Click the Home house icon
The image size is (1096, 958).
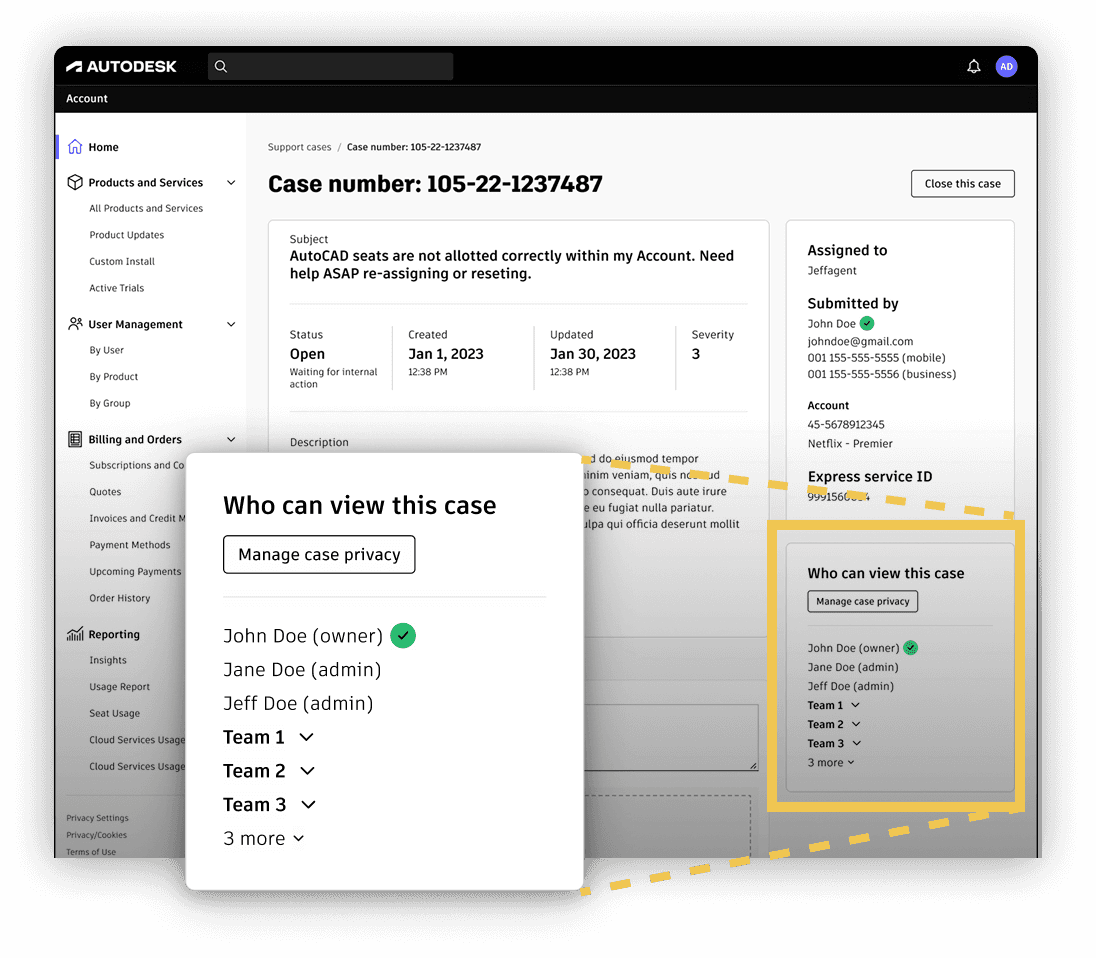(75, 147)
